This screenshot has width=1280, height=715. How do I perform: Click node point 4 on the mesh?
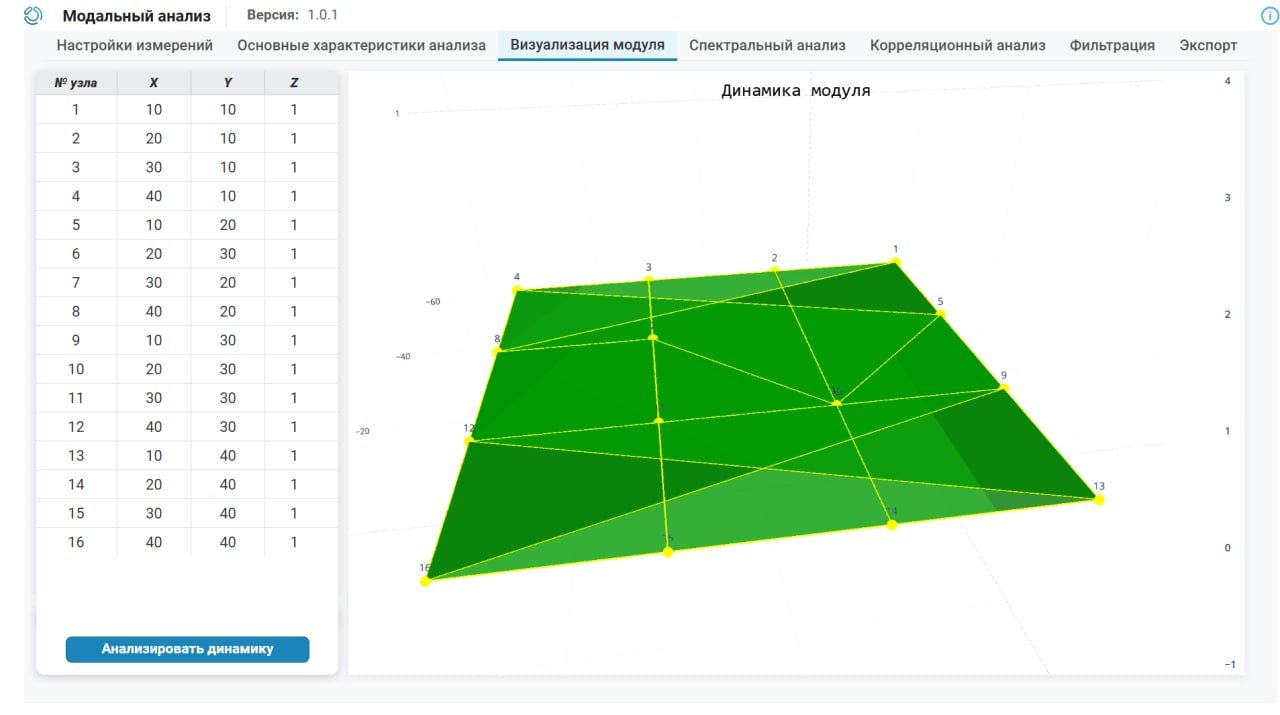(x=517, y=290)
